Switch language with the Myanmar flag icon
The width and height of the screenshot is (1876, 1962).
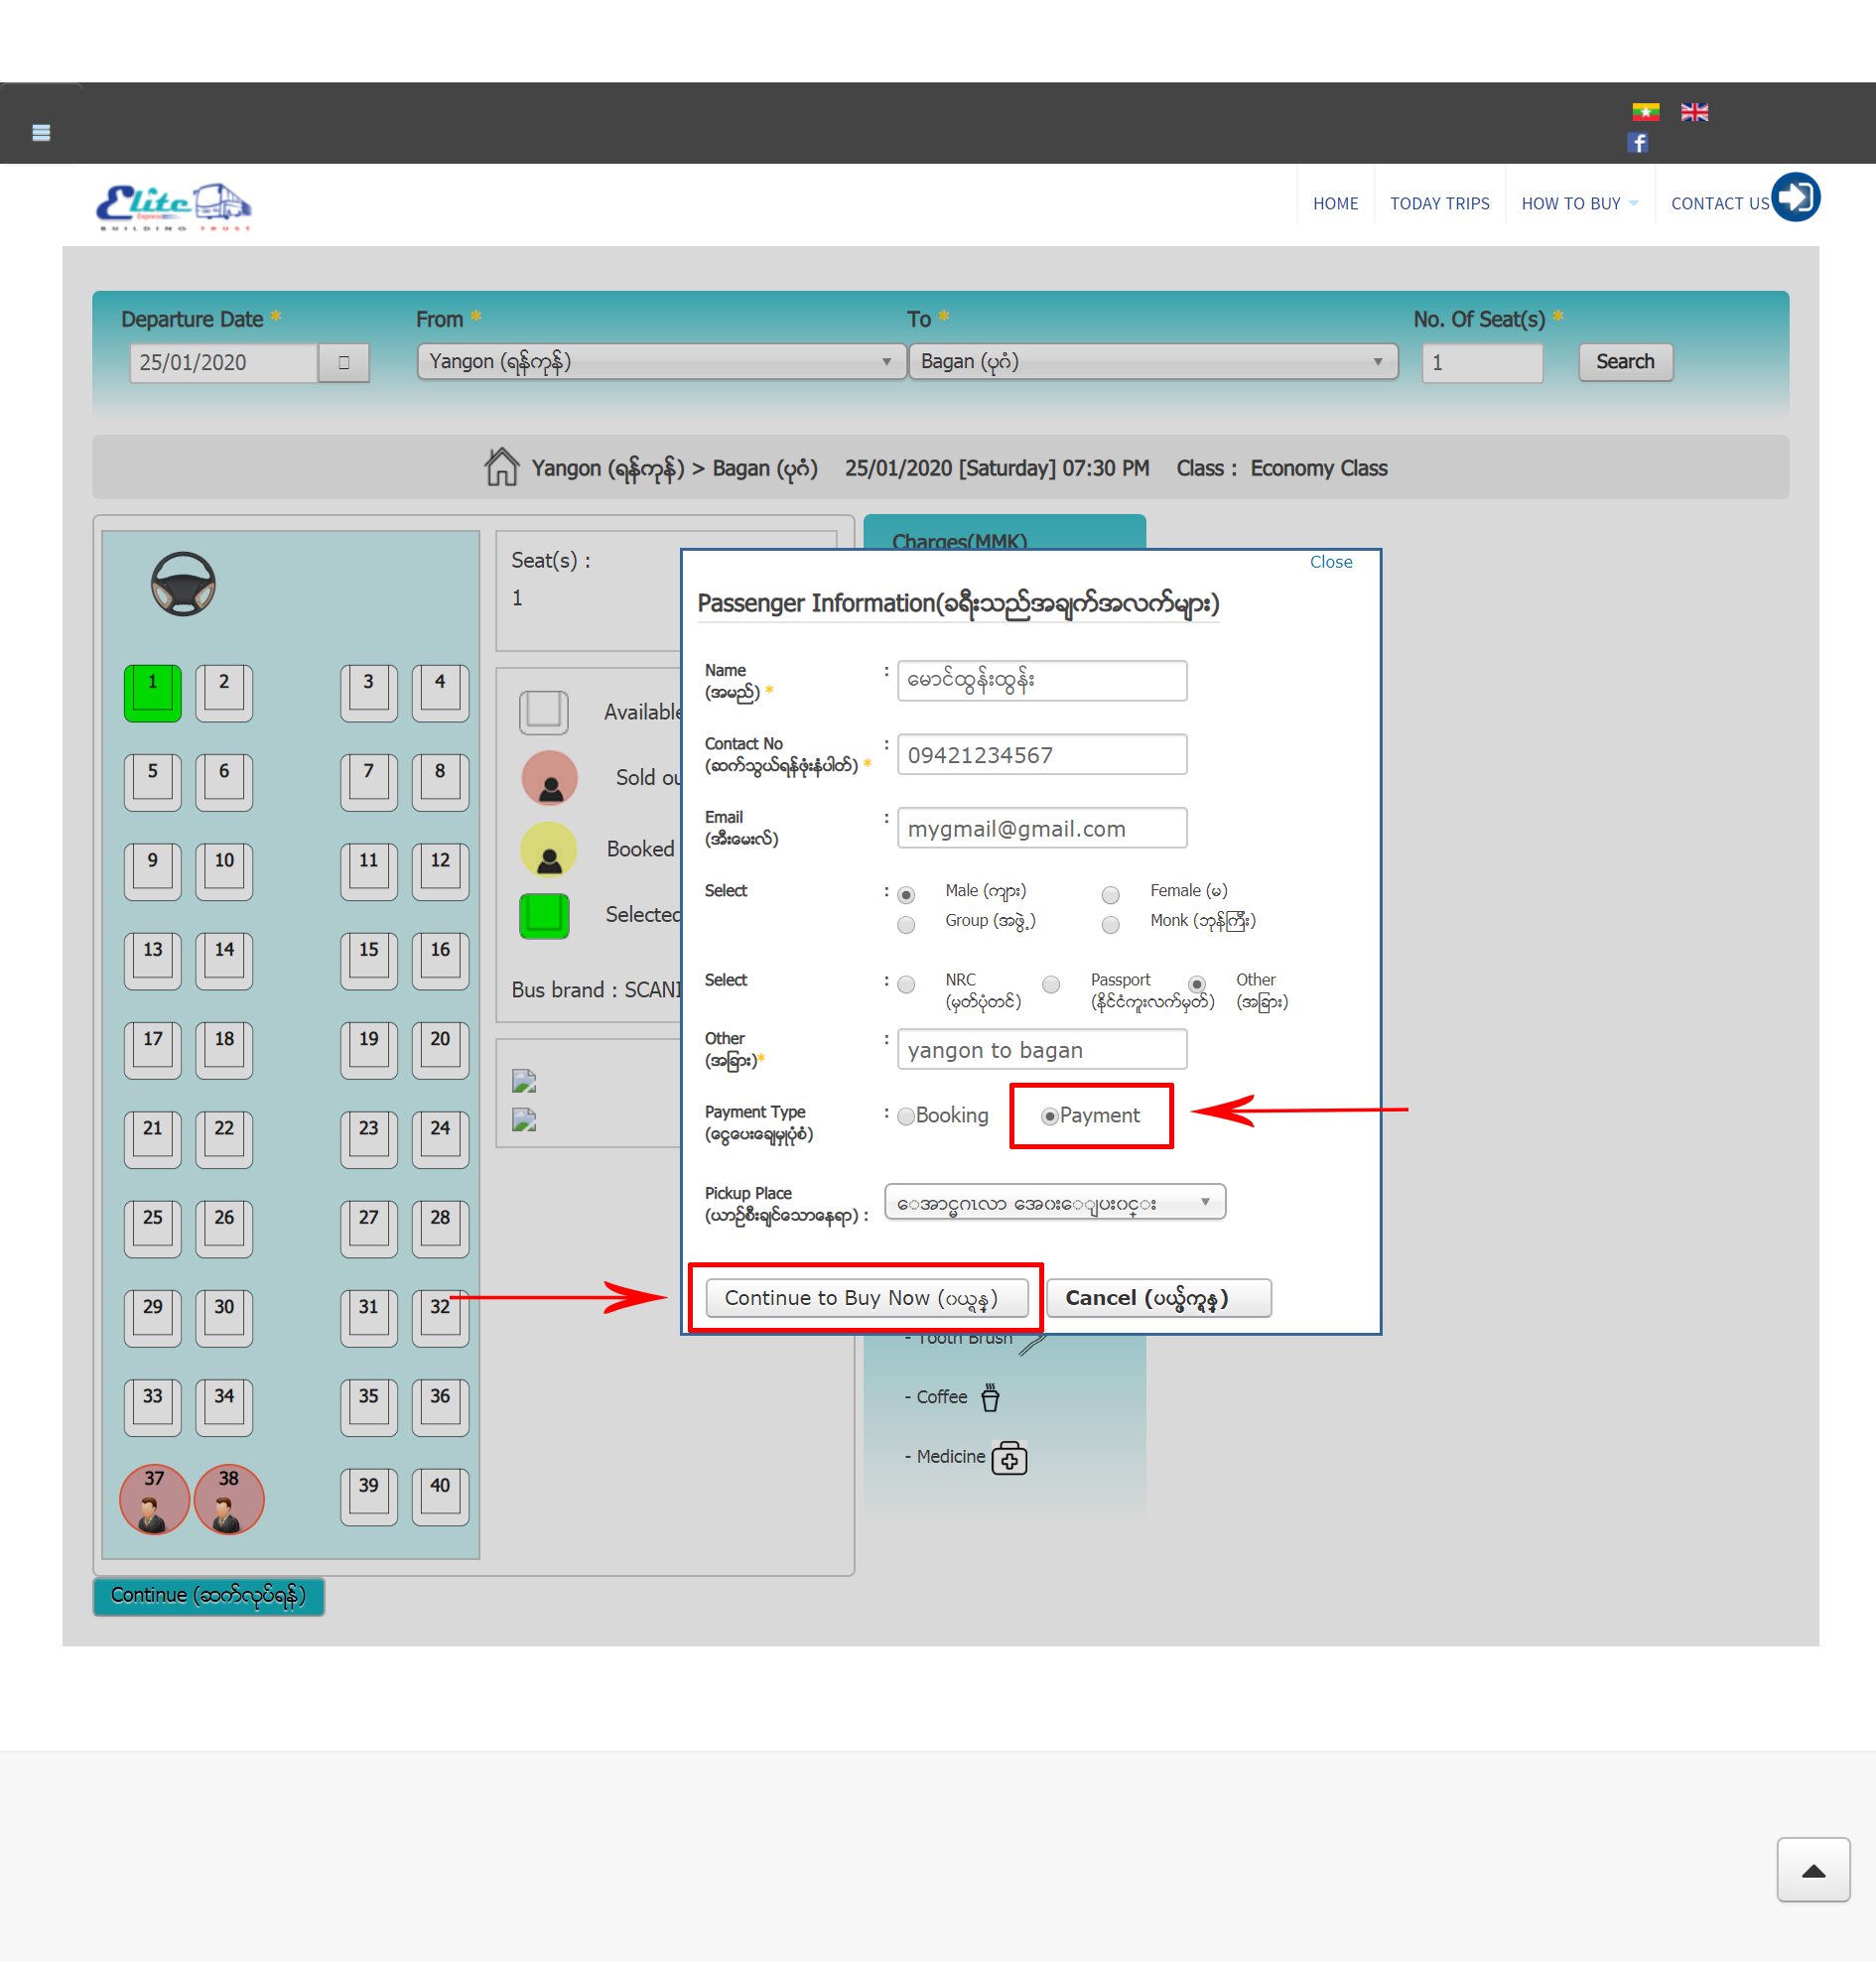pyautogui.click(x=1645, y=112)
